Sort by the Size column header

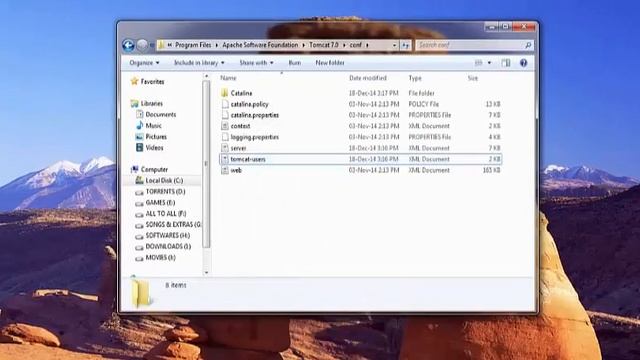click(x=473, y=78)
